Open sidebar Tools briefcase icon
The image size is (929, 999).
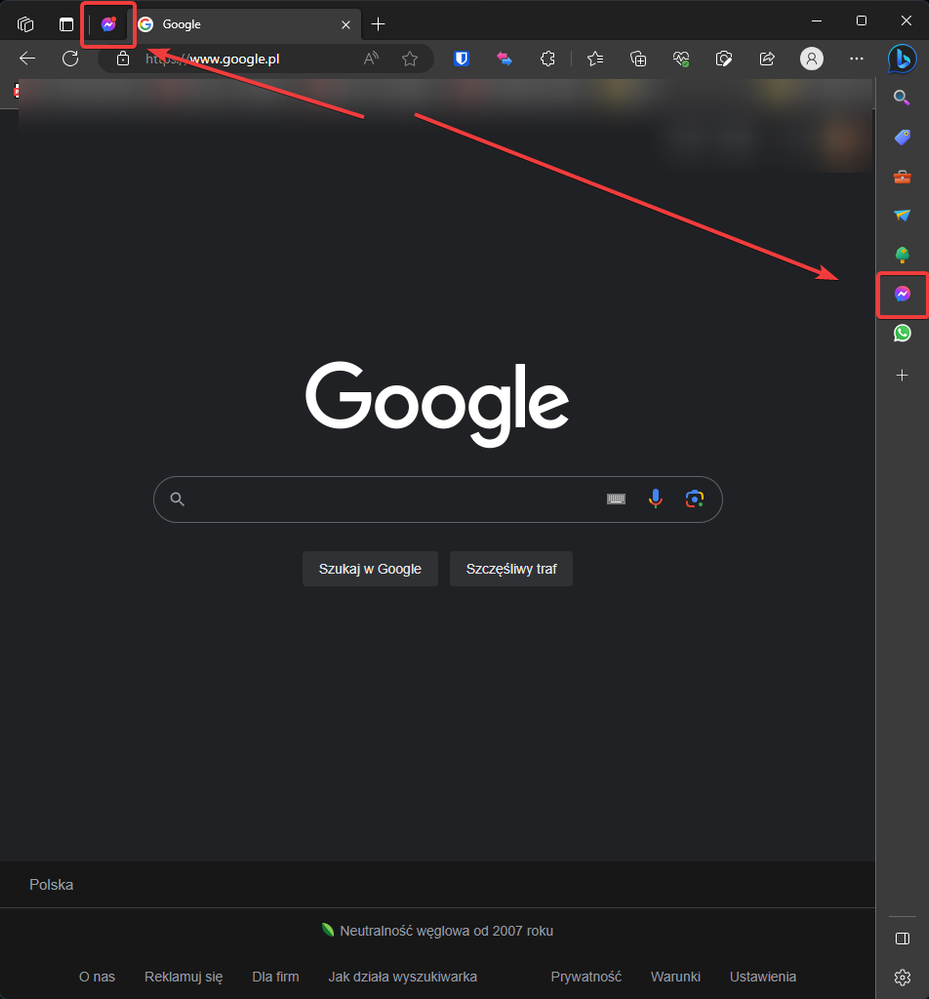pos(902,176)
